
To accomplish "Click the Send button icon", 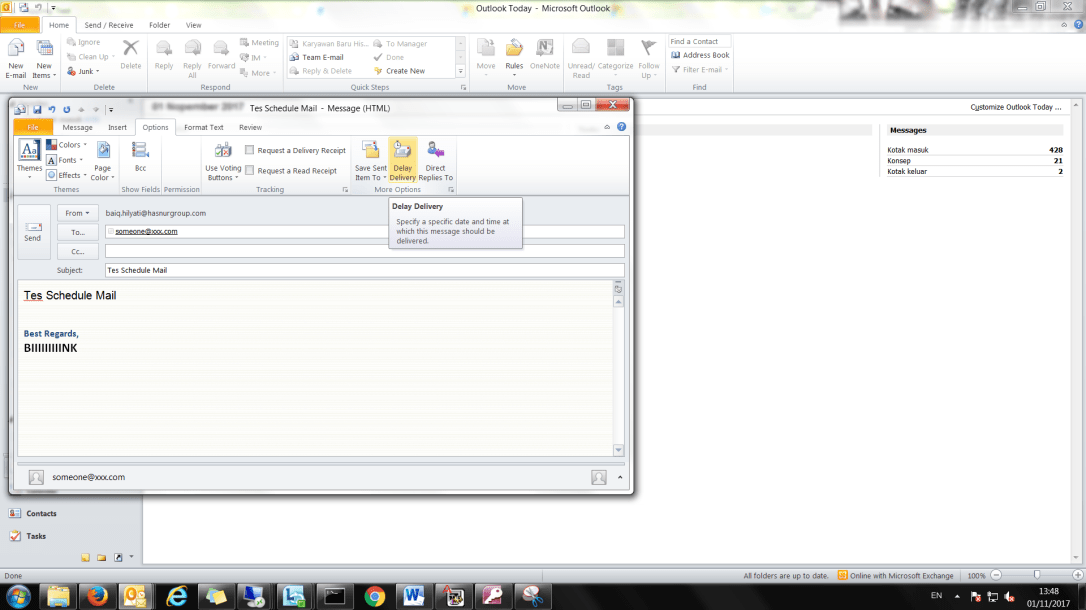I will click(x=33, y=230).
